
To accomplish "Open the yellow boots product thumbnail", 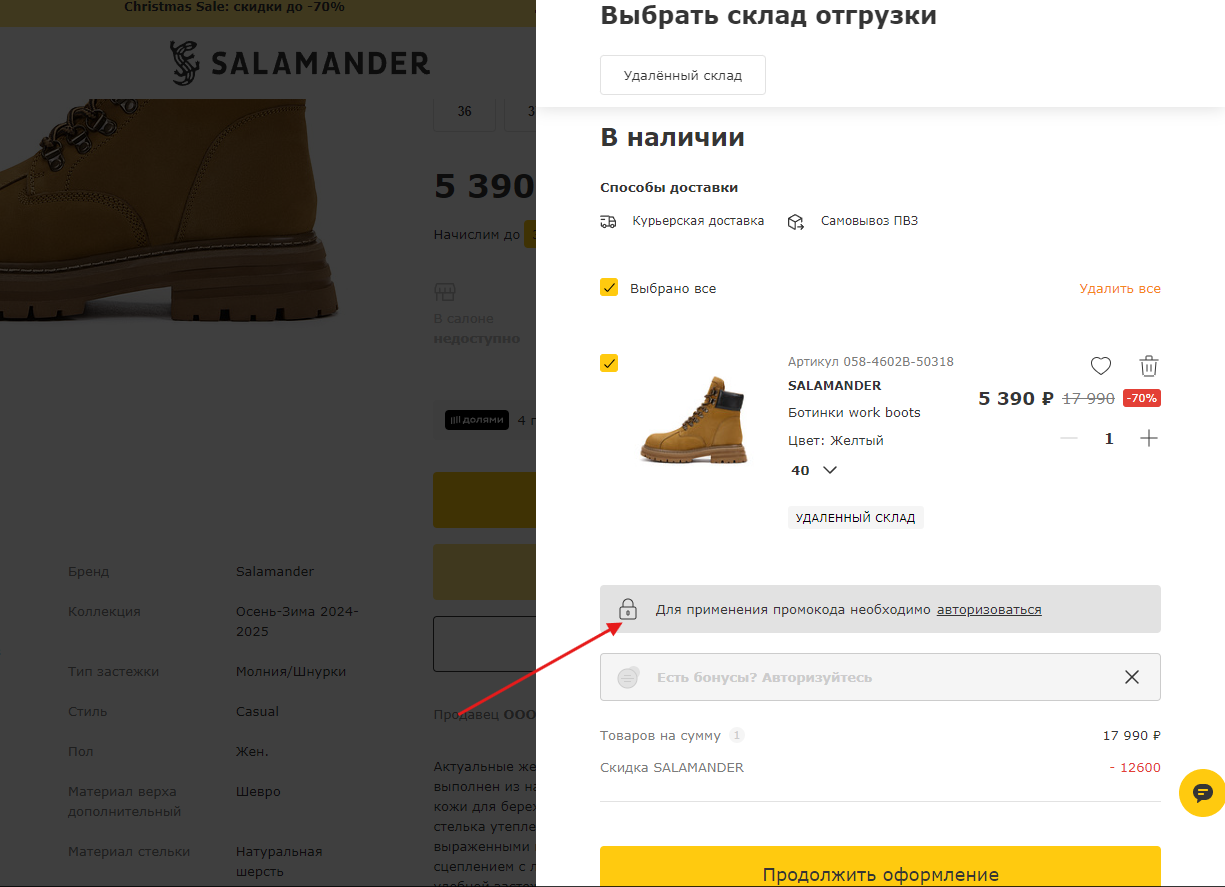I will click(x=694, y=418).
